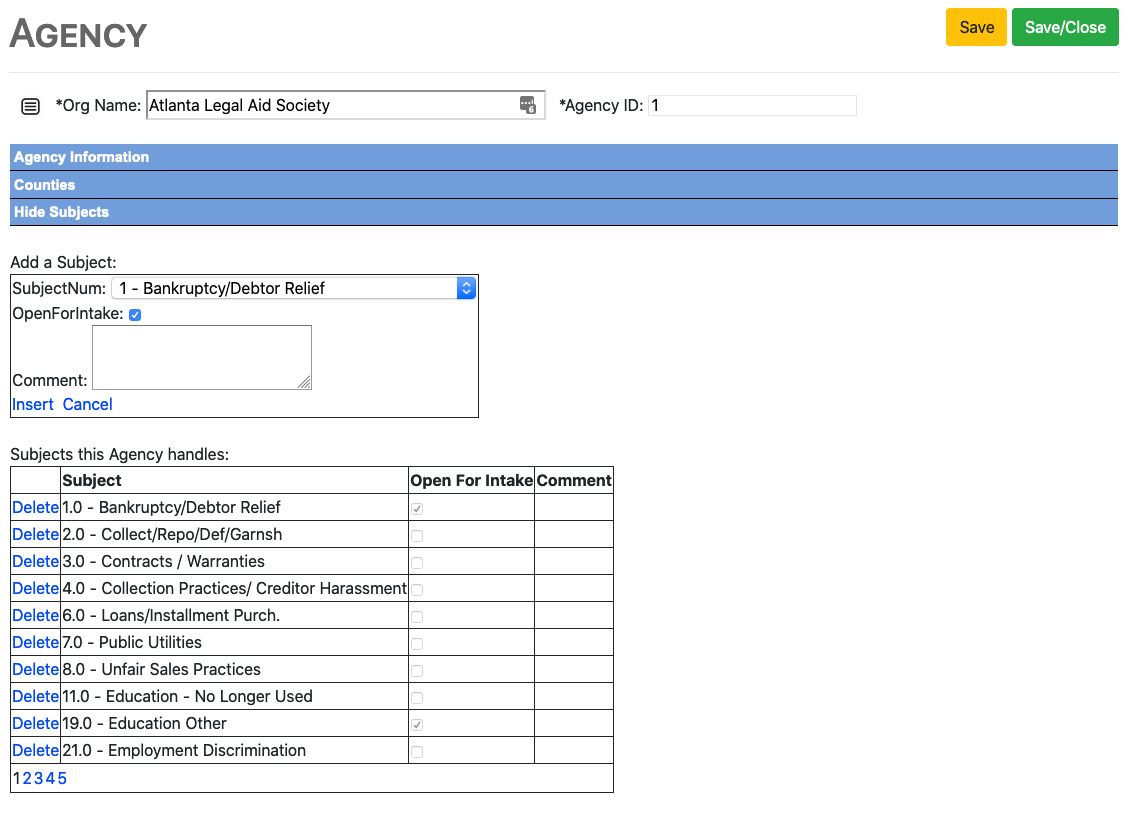This screenshot has width=1133, height=816.
Task: Jump to page 5 of subjects
Action: tap(62, 778)
